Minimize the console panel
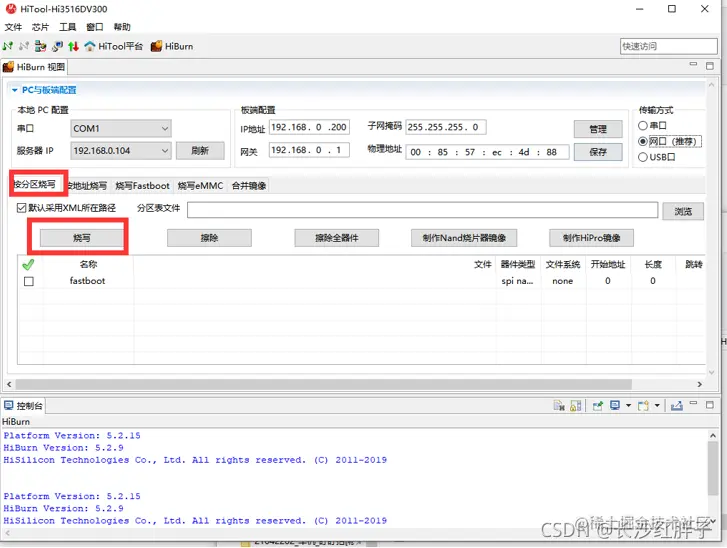The width and height of the screenshot is (727, 548). click(x=693, y=404)
